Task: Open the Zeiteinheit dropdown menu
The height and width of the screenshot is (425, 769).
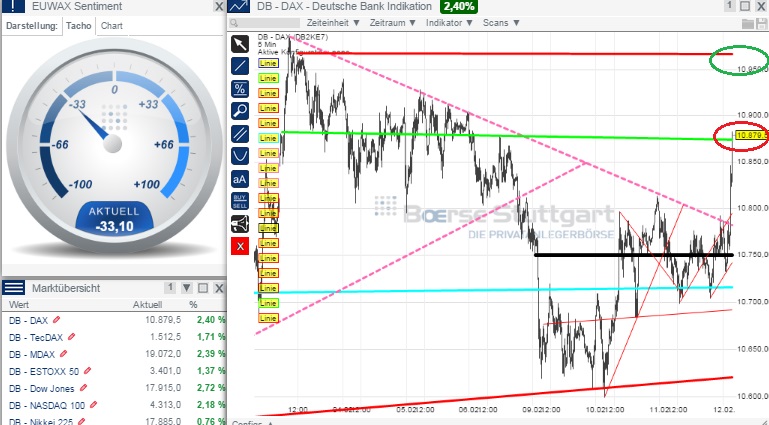Action: coord(333,23)
